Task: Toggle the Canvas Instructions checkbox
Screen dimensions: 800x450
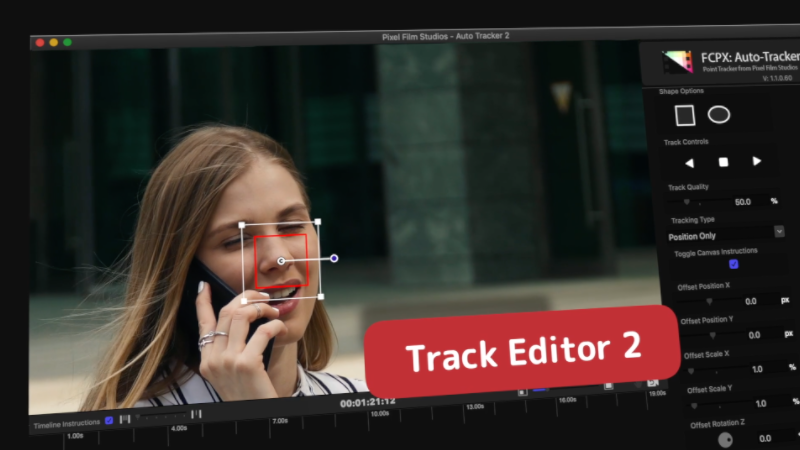Action: [733, 264]
